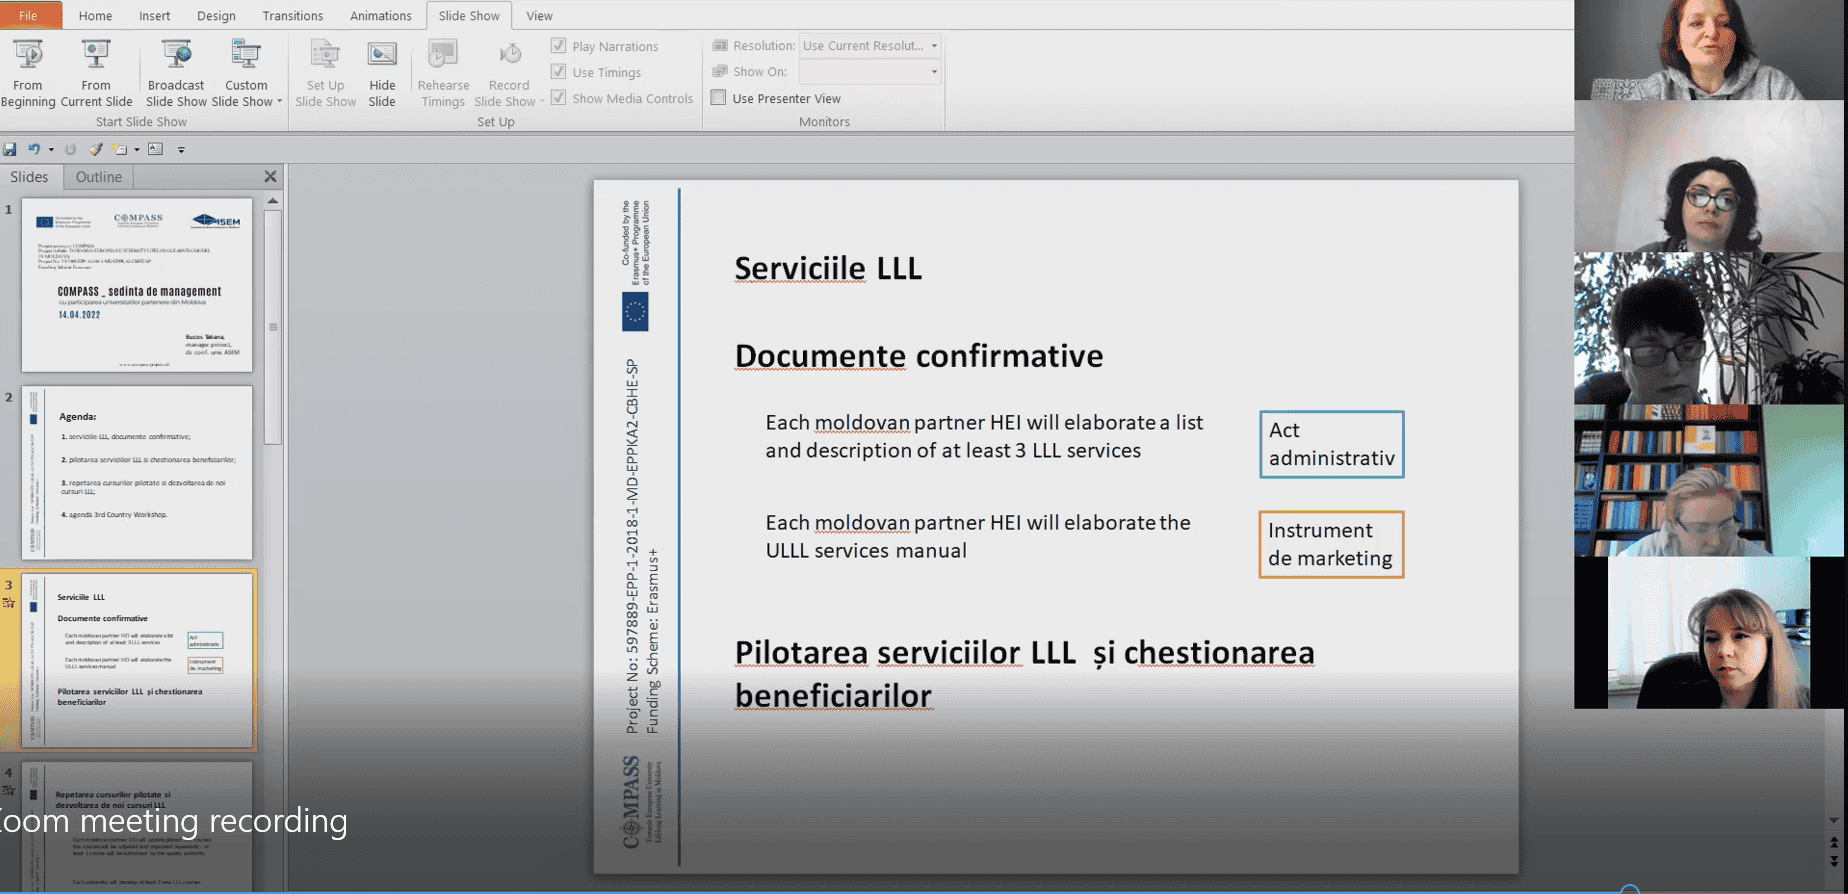This screenshot has height=894, width=1848.
Task: Click the Hide Slide button
Action: 382,73
